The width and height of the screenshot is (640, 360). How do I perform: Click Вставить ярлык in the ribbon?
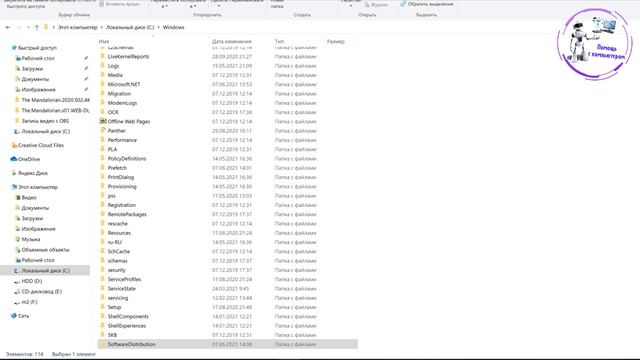(x=119, y=4)
